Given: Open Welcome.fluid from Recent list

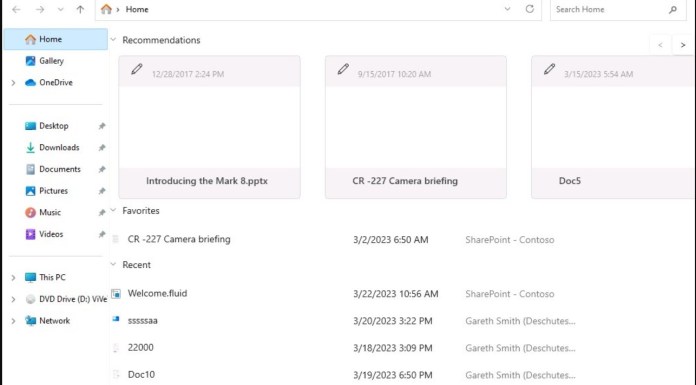Looking at the screenshot, I should (x=157, y=293).
